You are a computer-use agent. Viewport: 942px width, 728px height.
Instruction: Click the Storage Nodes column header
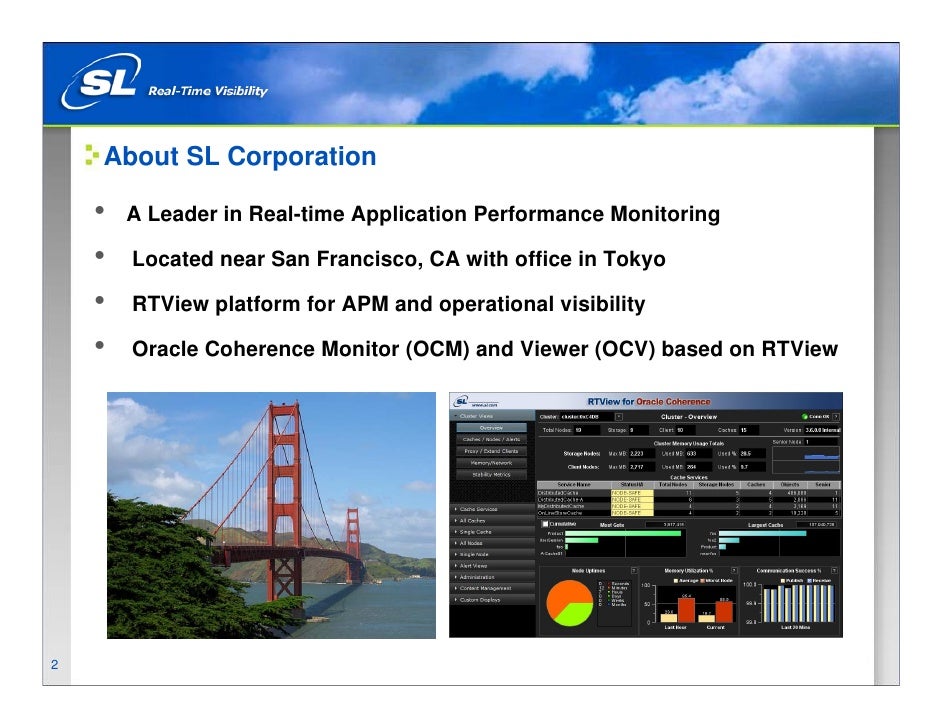point(716,484)
